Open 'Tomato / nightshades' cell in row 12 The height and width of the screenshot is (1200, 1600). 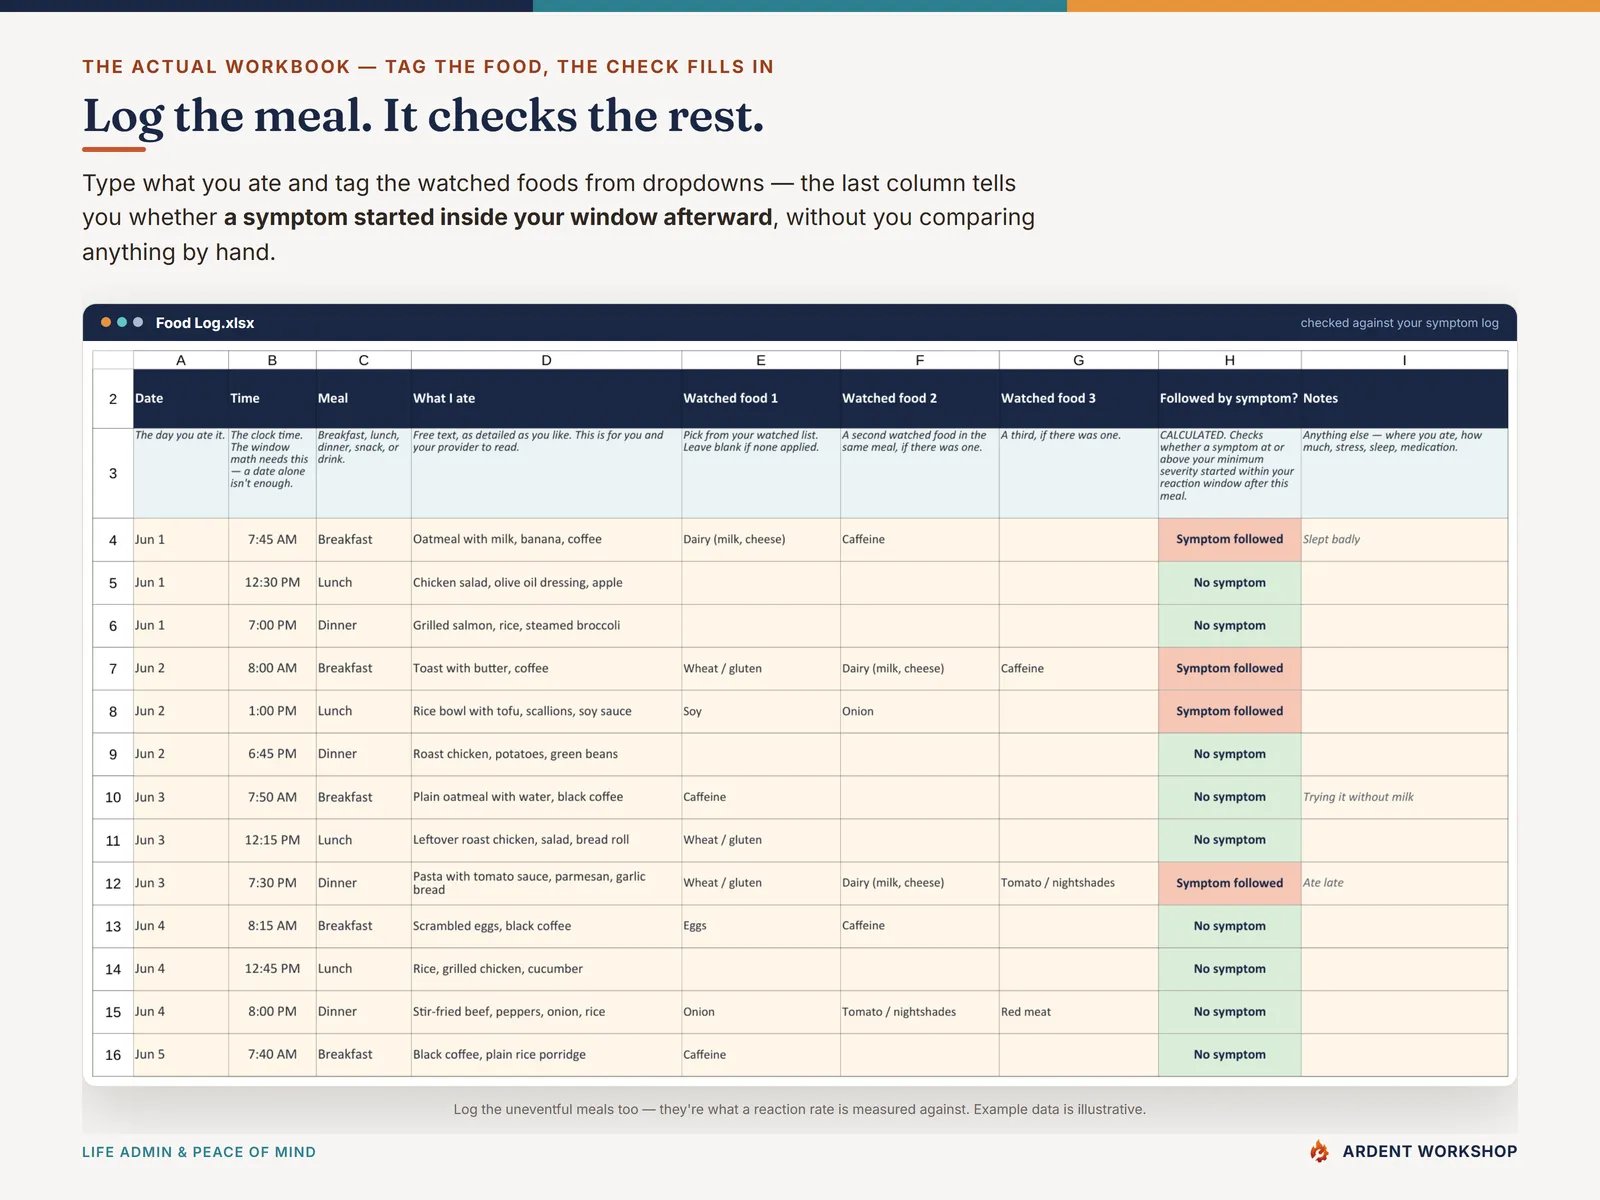(1079, 884)
